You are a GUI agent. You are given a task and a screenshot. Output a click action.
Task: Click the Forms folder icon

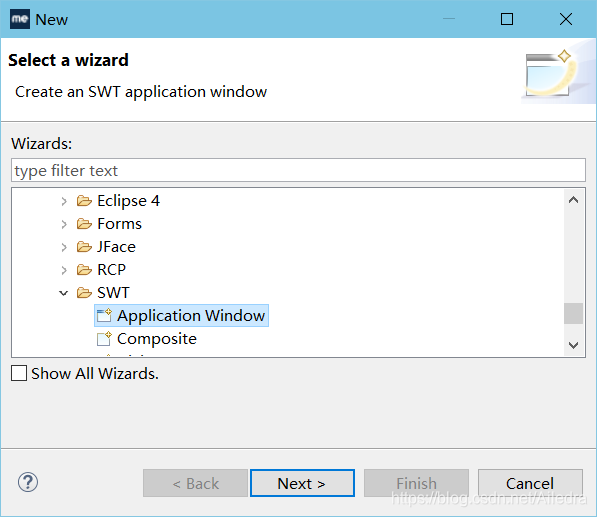coord(84,223)
